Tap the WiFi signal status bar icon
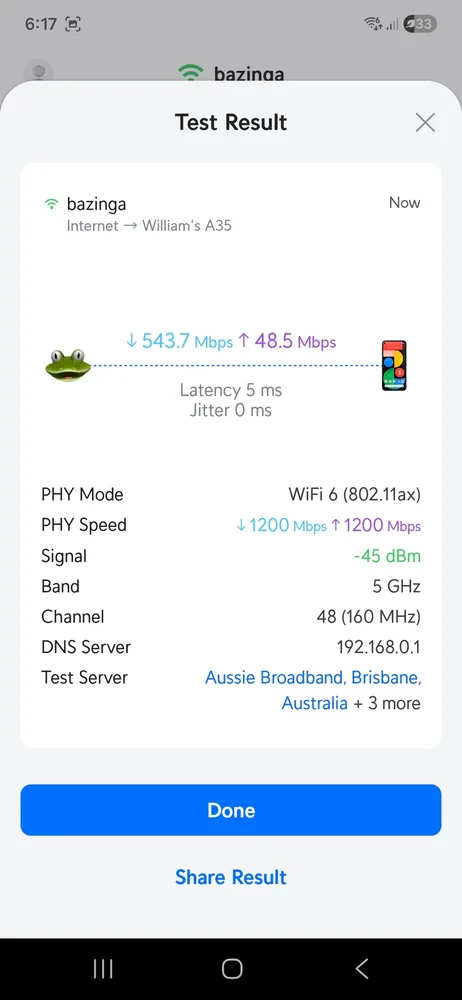Image resolution: width=462 pixels, height=1000 pixels. point(373,24)
